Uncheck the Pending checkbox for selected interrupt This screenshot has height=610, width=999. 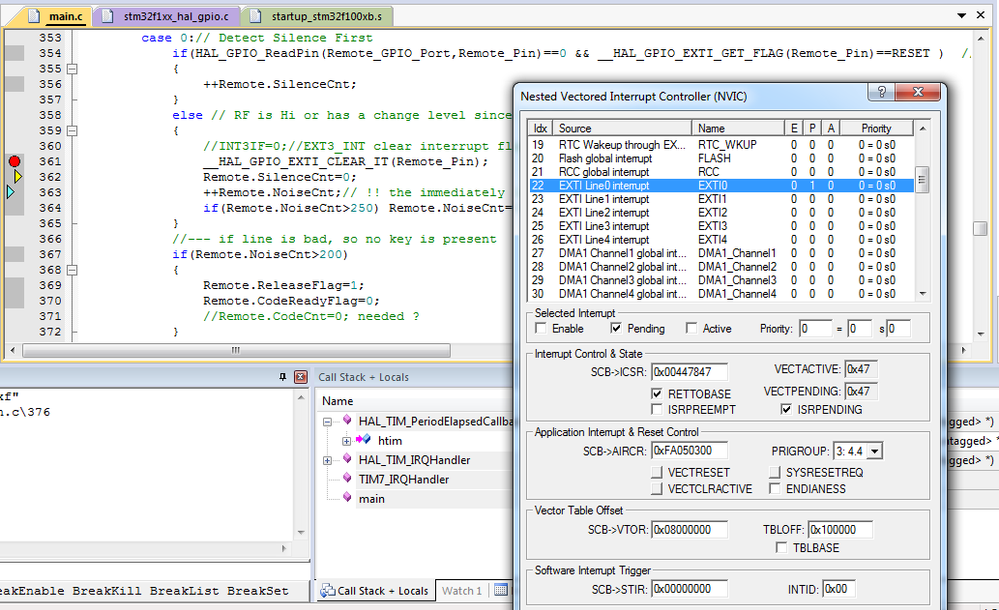coord(615,328)
